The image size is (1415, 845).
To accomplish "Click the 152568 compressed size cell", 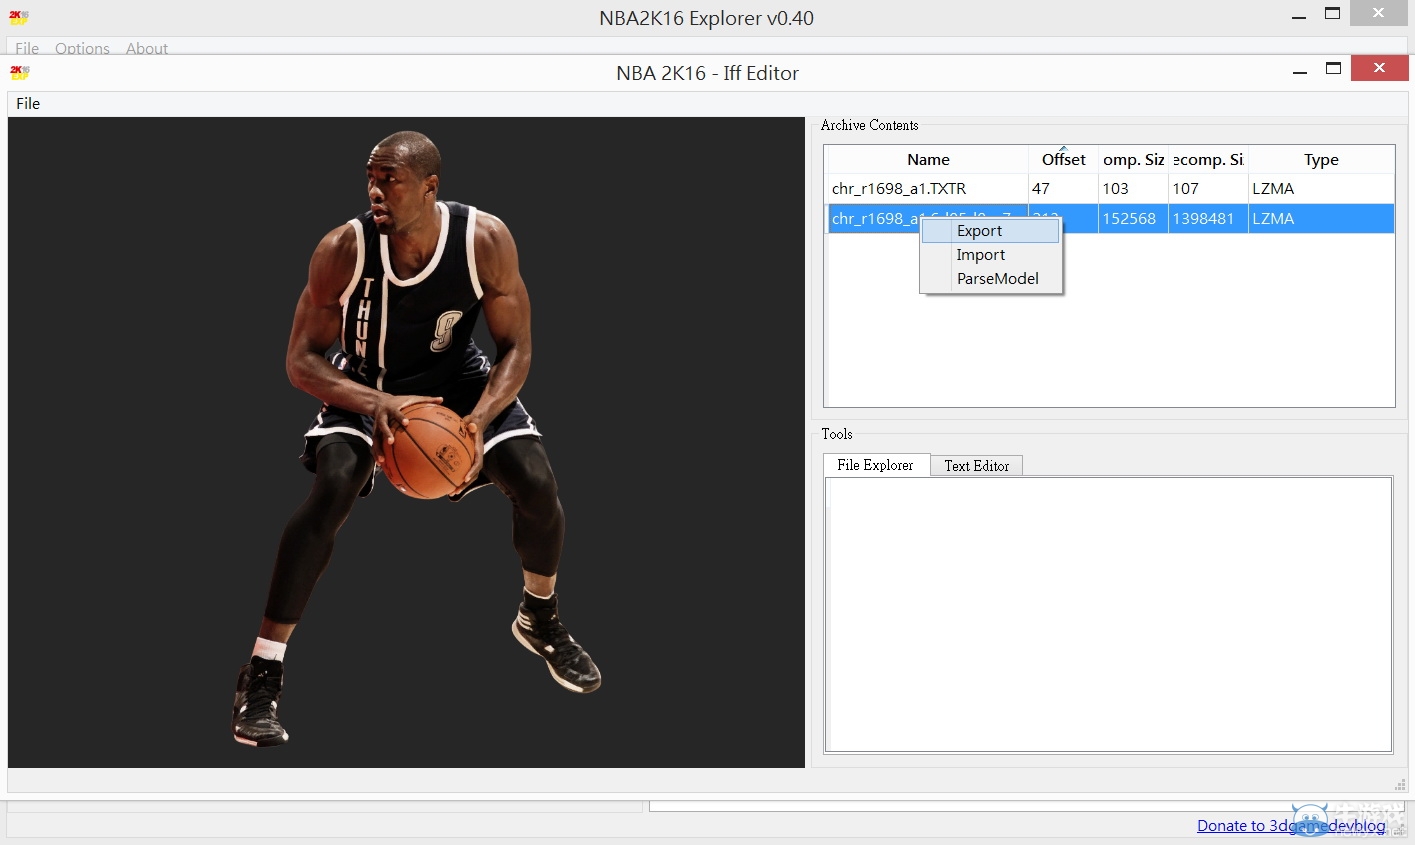I will (x=1133, y=219).
